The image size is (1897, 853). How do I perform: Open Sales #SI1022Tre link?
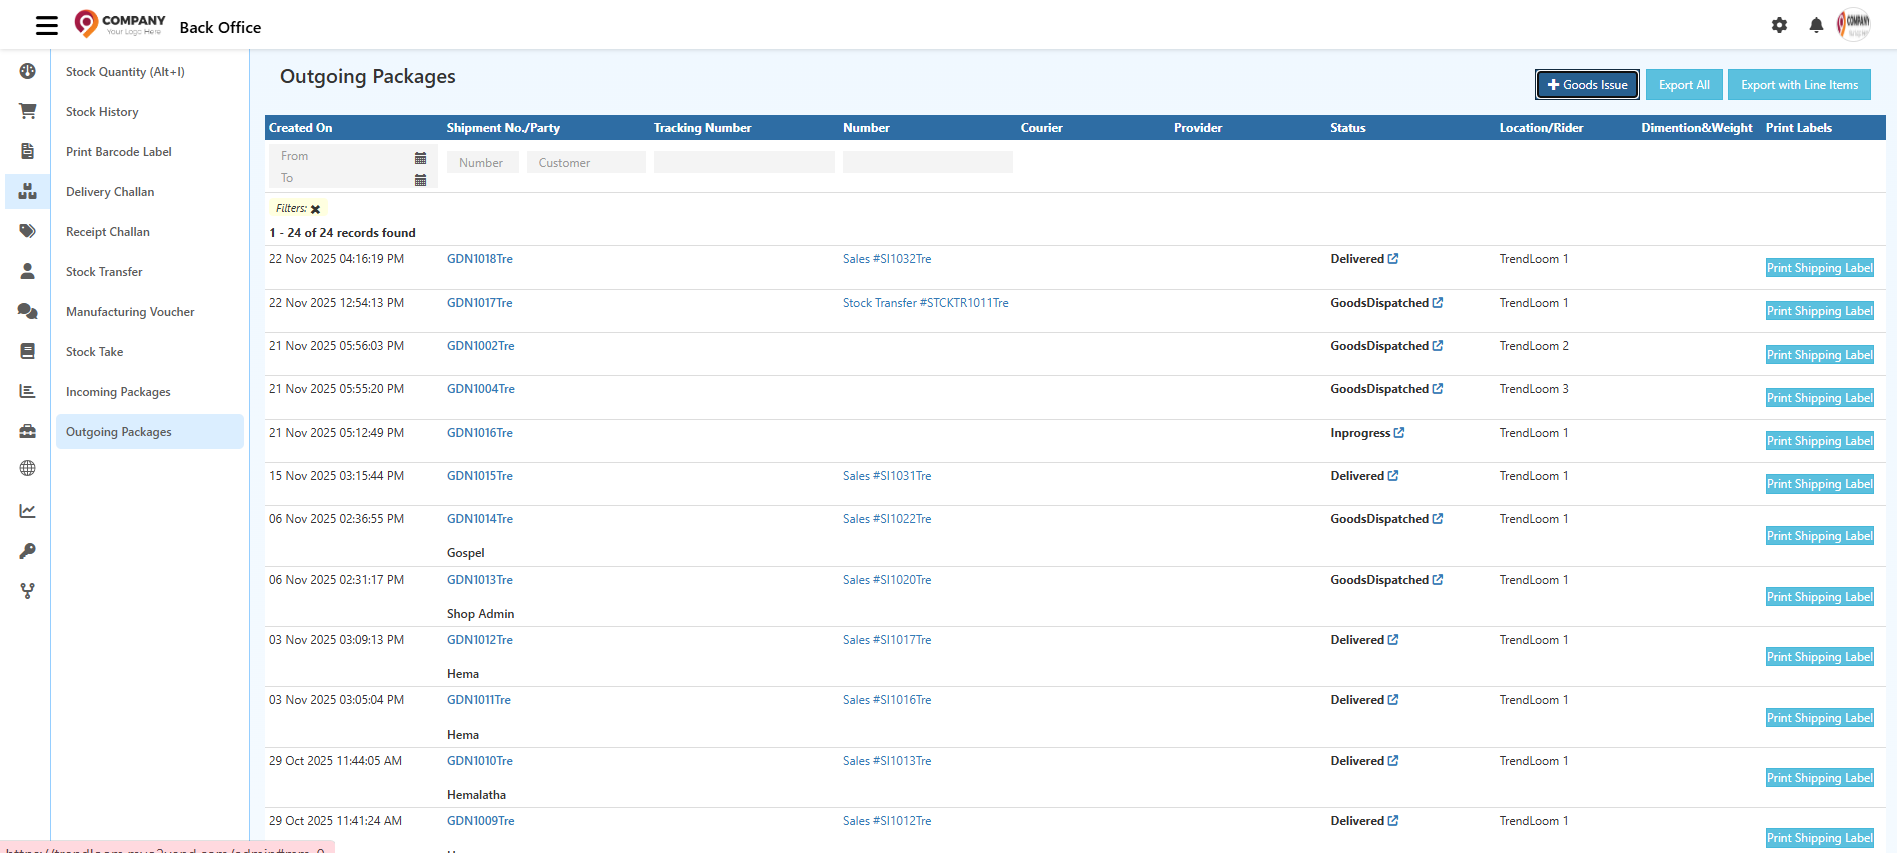coord(887,518)
